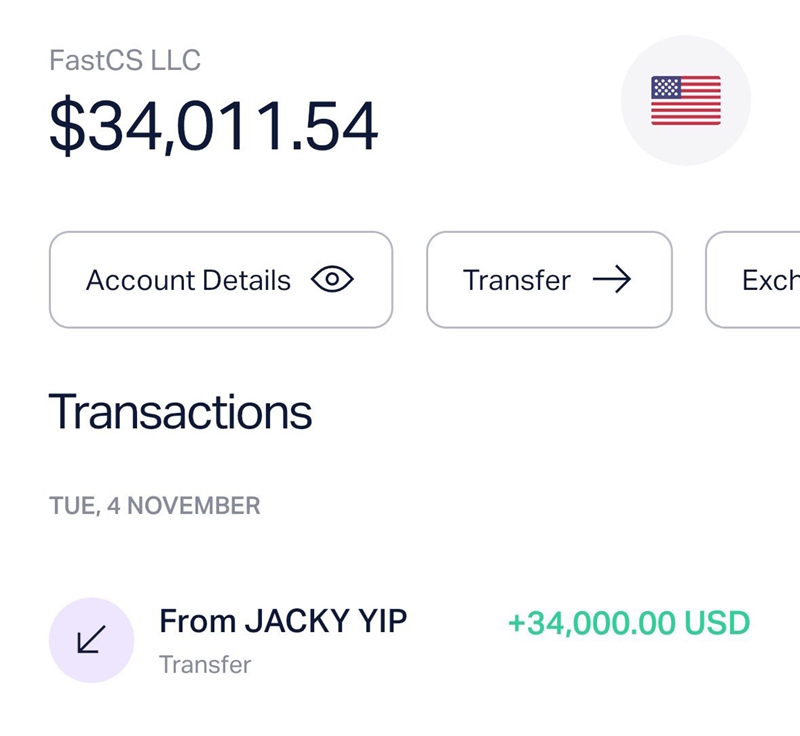This screenshot has height=736, width=800.
Task: Select the FastCS LLC account name
Action: [125, 60]
